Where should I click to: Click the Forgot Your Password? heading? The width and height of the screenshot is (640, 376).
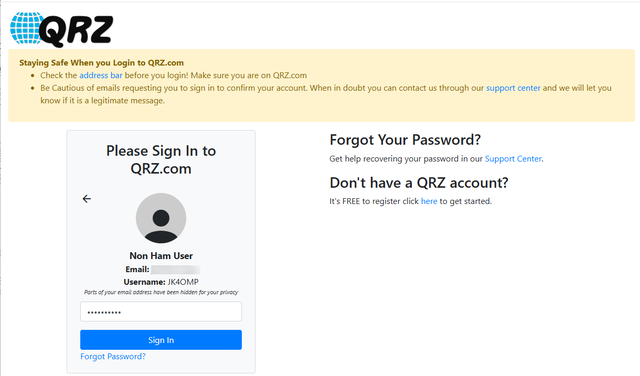(x=405, y=140)
